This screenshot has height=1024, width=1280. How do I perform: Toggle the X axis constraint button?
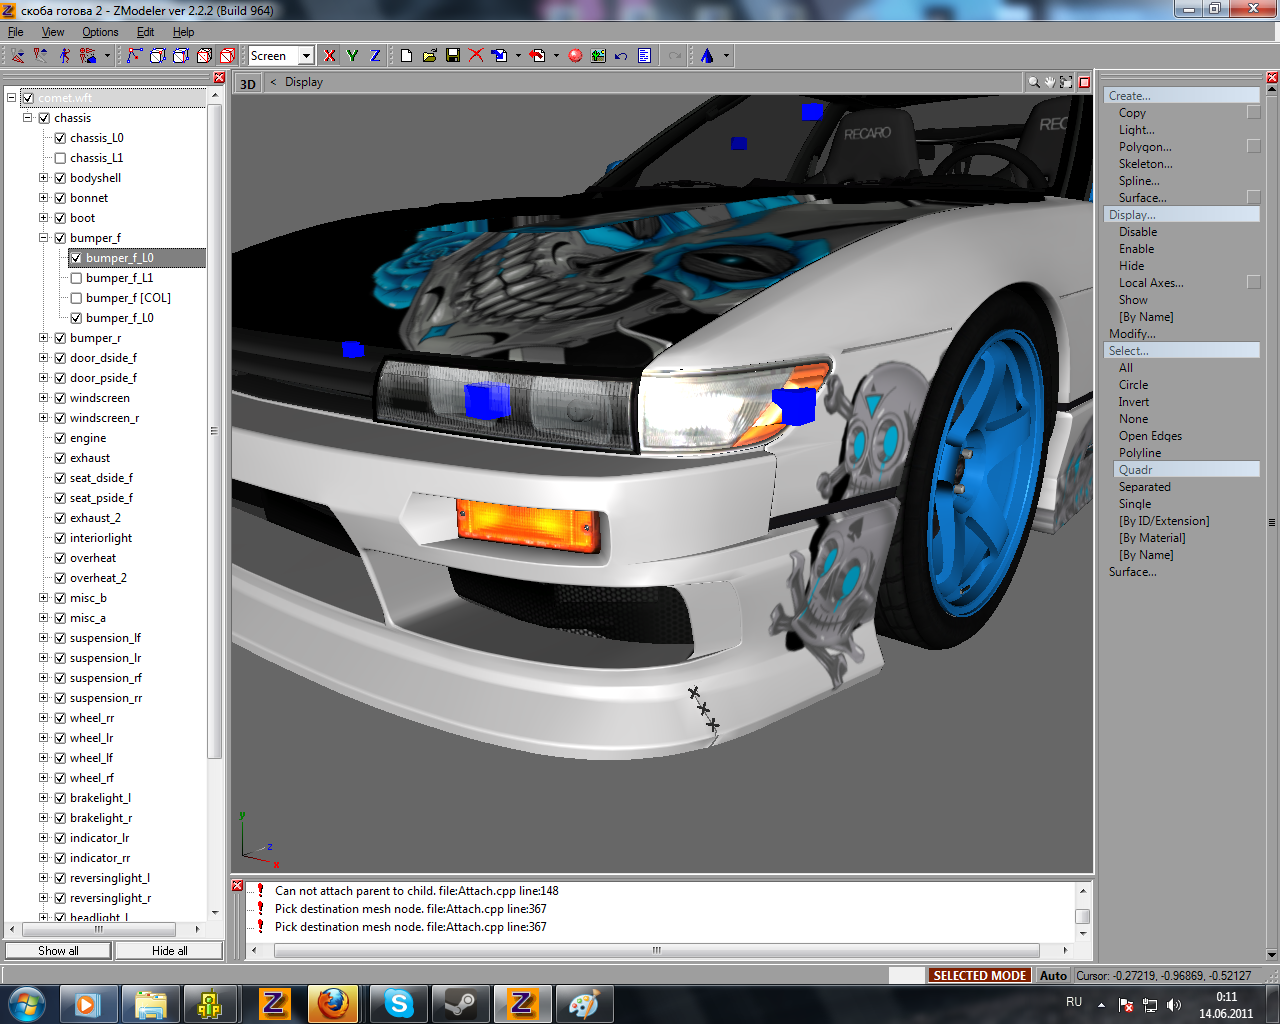point(330,56)
